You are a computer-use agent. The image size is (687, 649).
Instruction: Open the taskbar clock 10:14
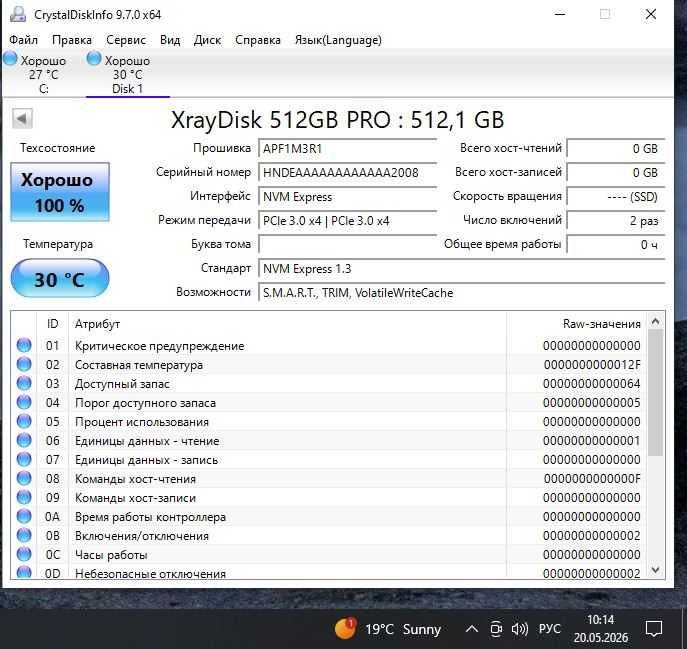601,628
